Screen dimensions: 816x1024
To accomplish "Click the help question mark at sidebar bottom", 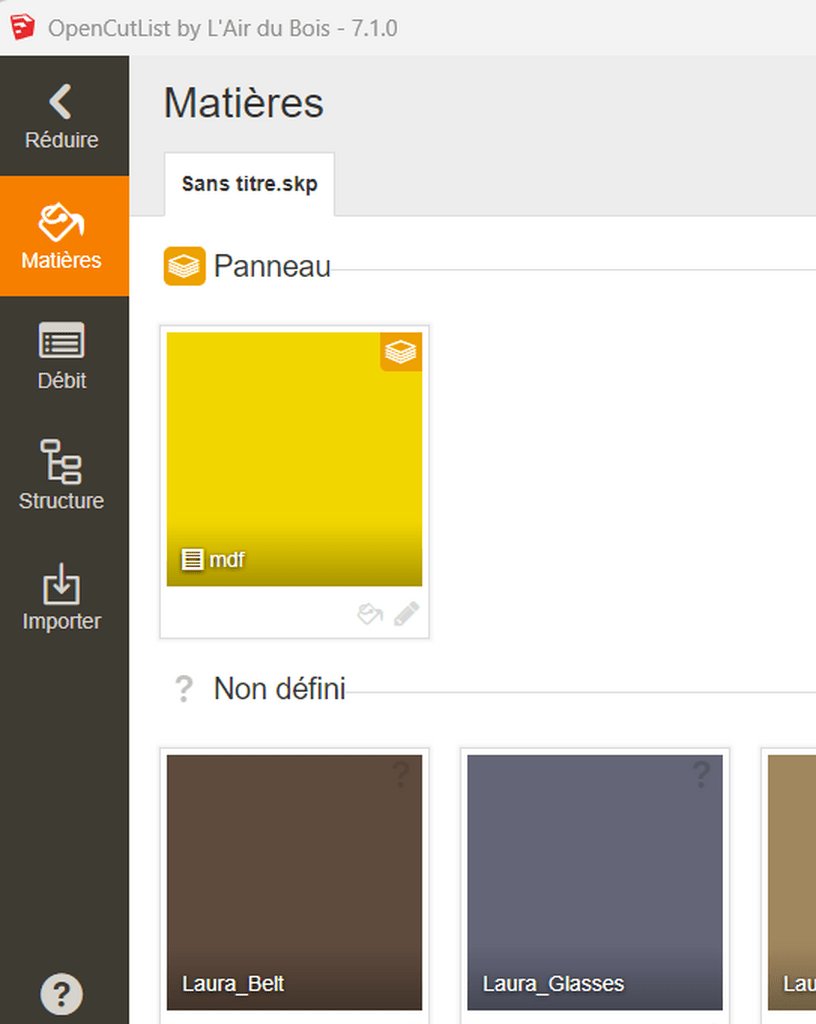I will coord(61,994).
